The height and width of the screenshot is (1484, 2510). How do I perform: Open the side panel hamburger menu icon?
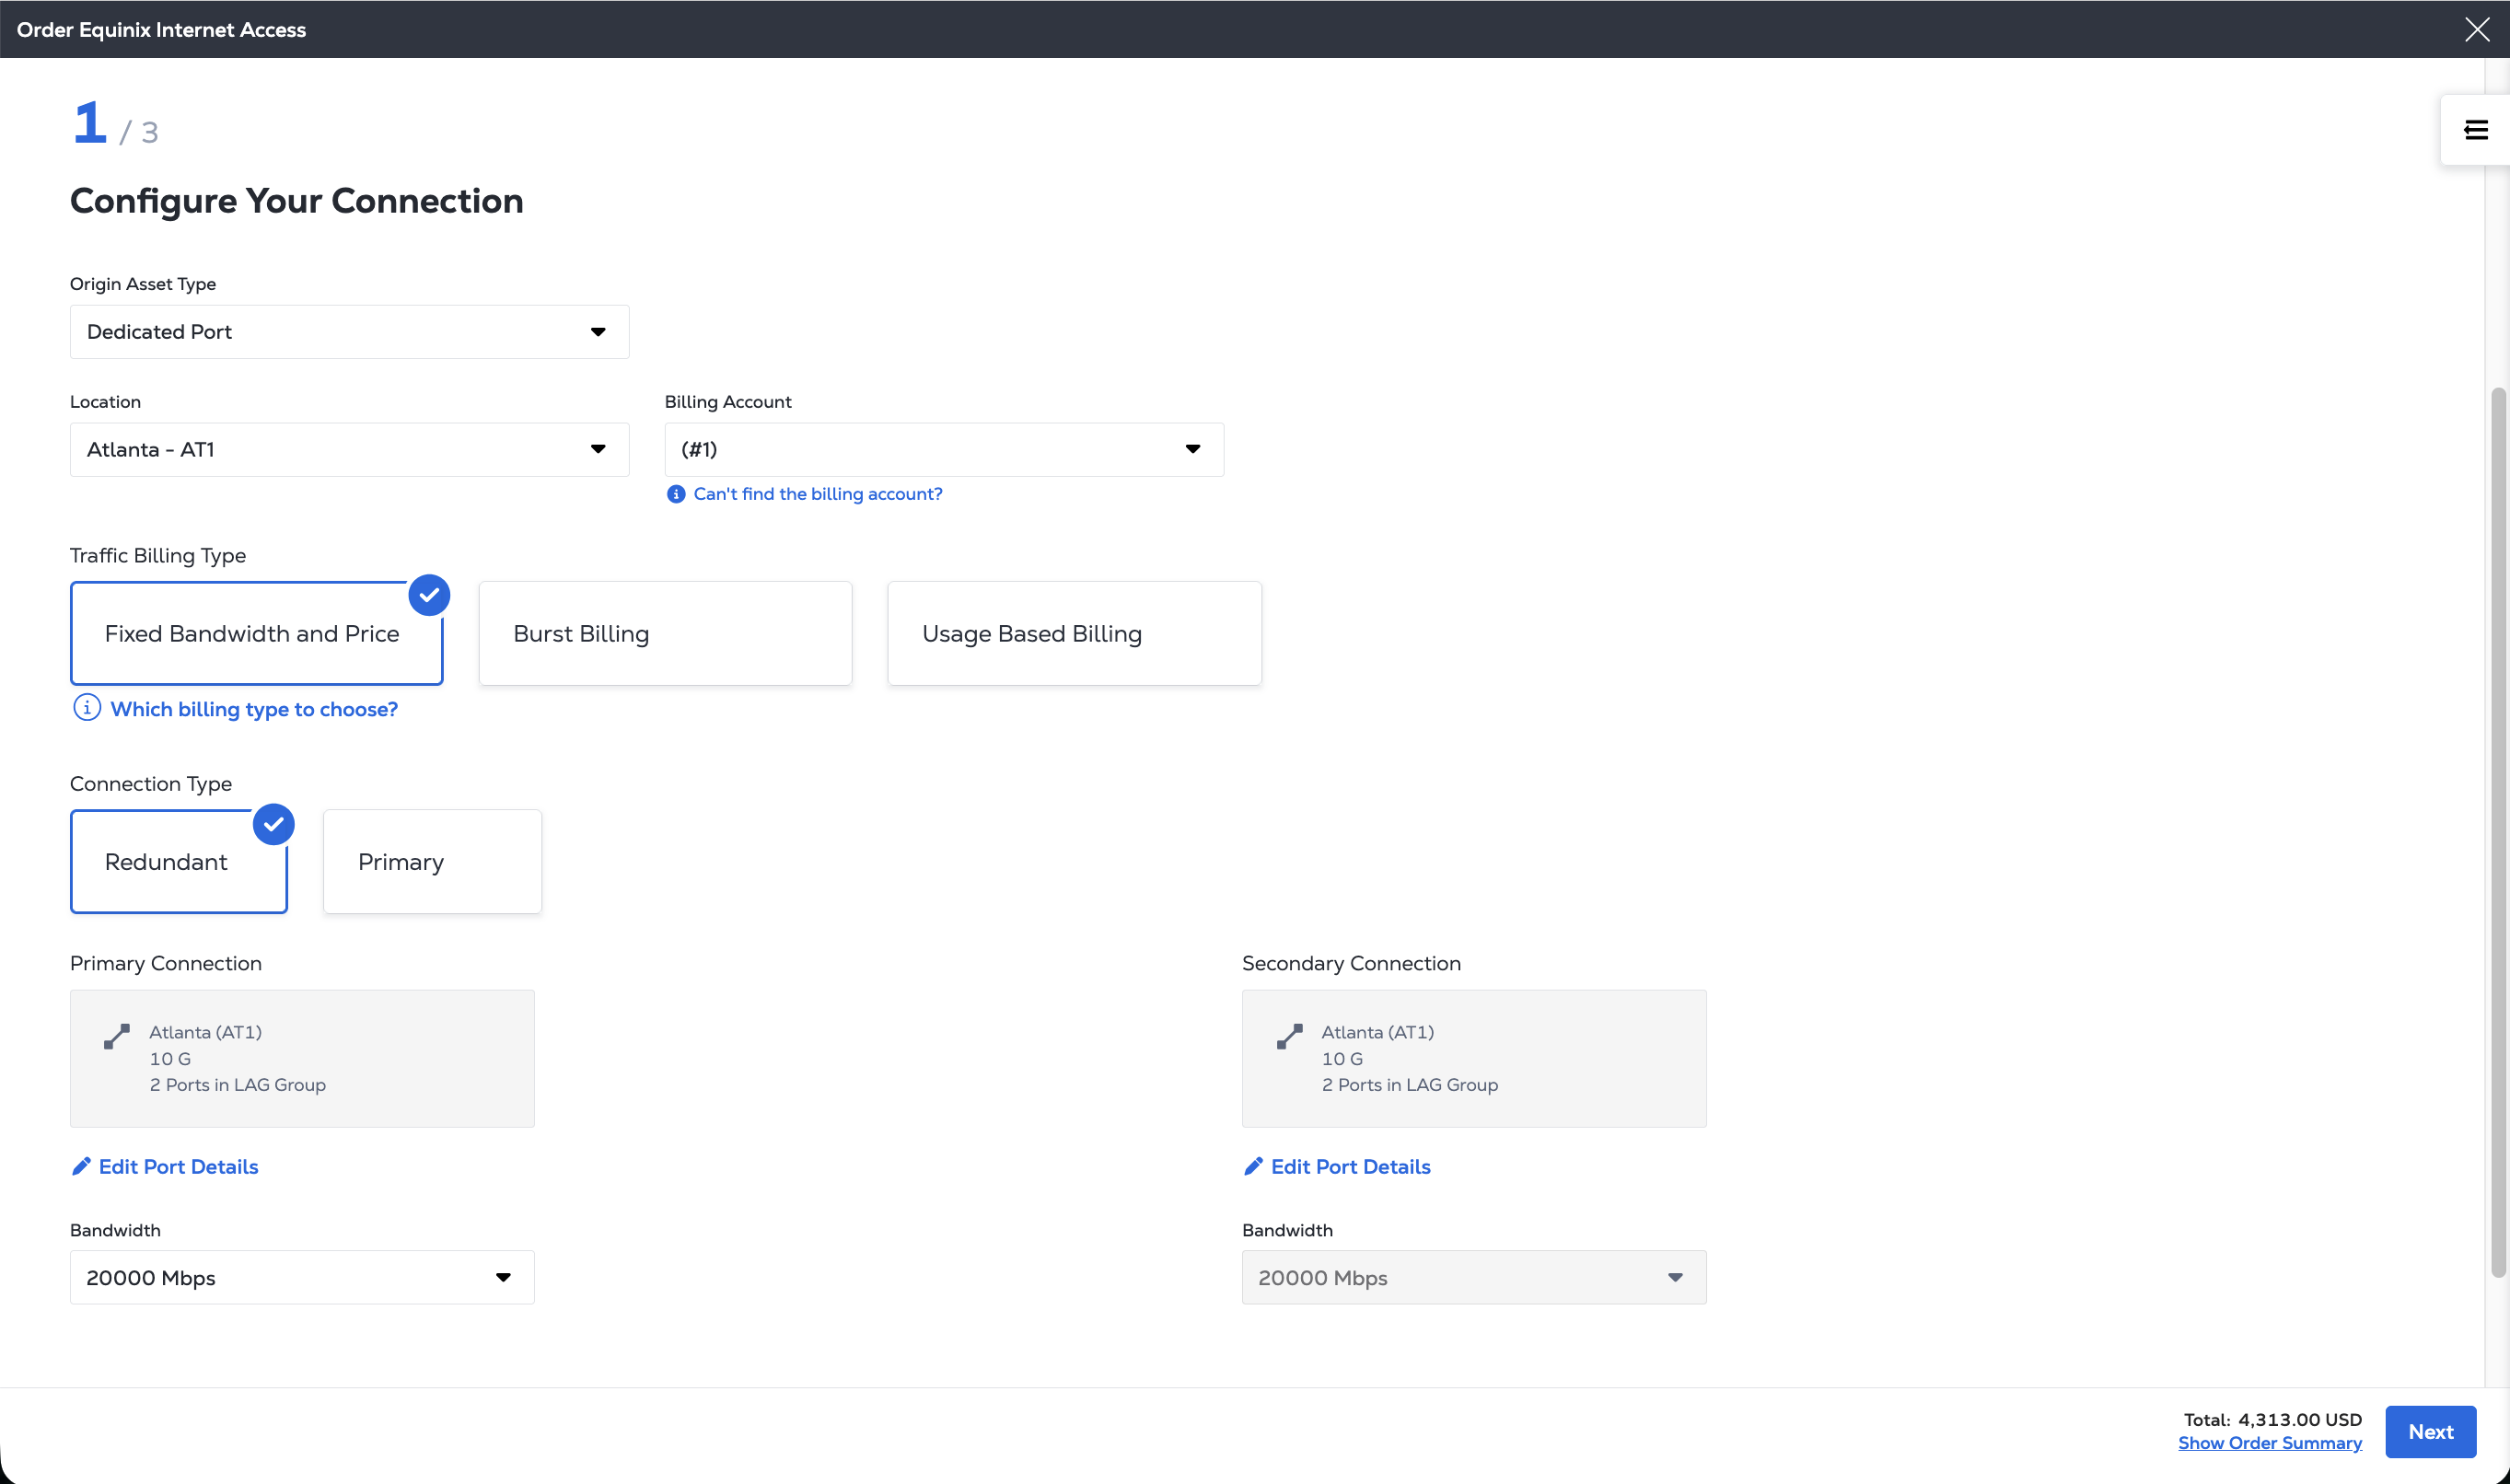point(2476,130)
